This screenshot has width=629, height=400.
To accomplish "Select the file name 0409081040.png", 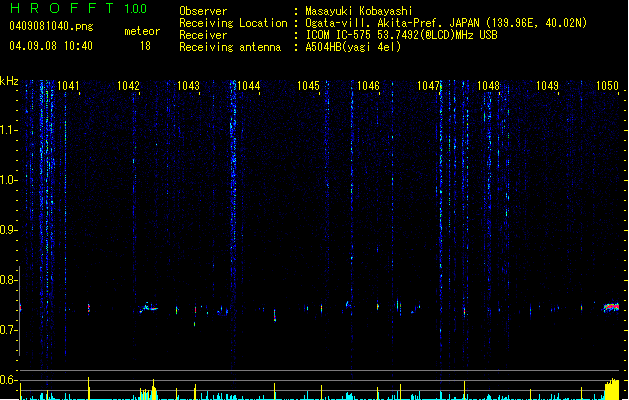I will click(x=51, y=26).
